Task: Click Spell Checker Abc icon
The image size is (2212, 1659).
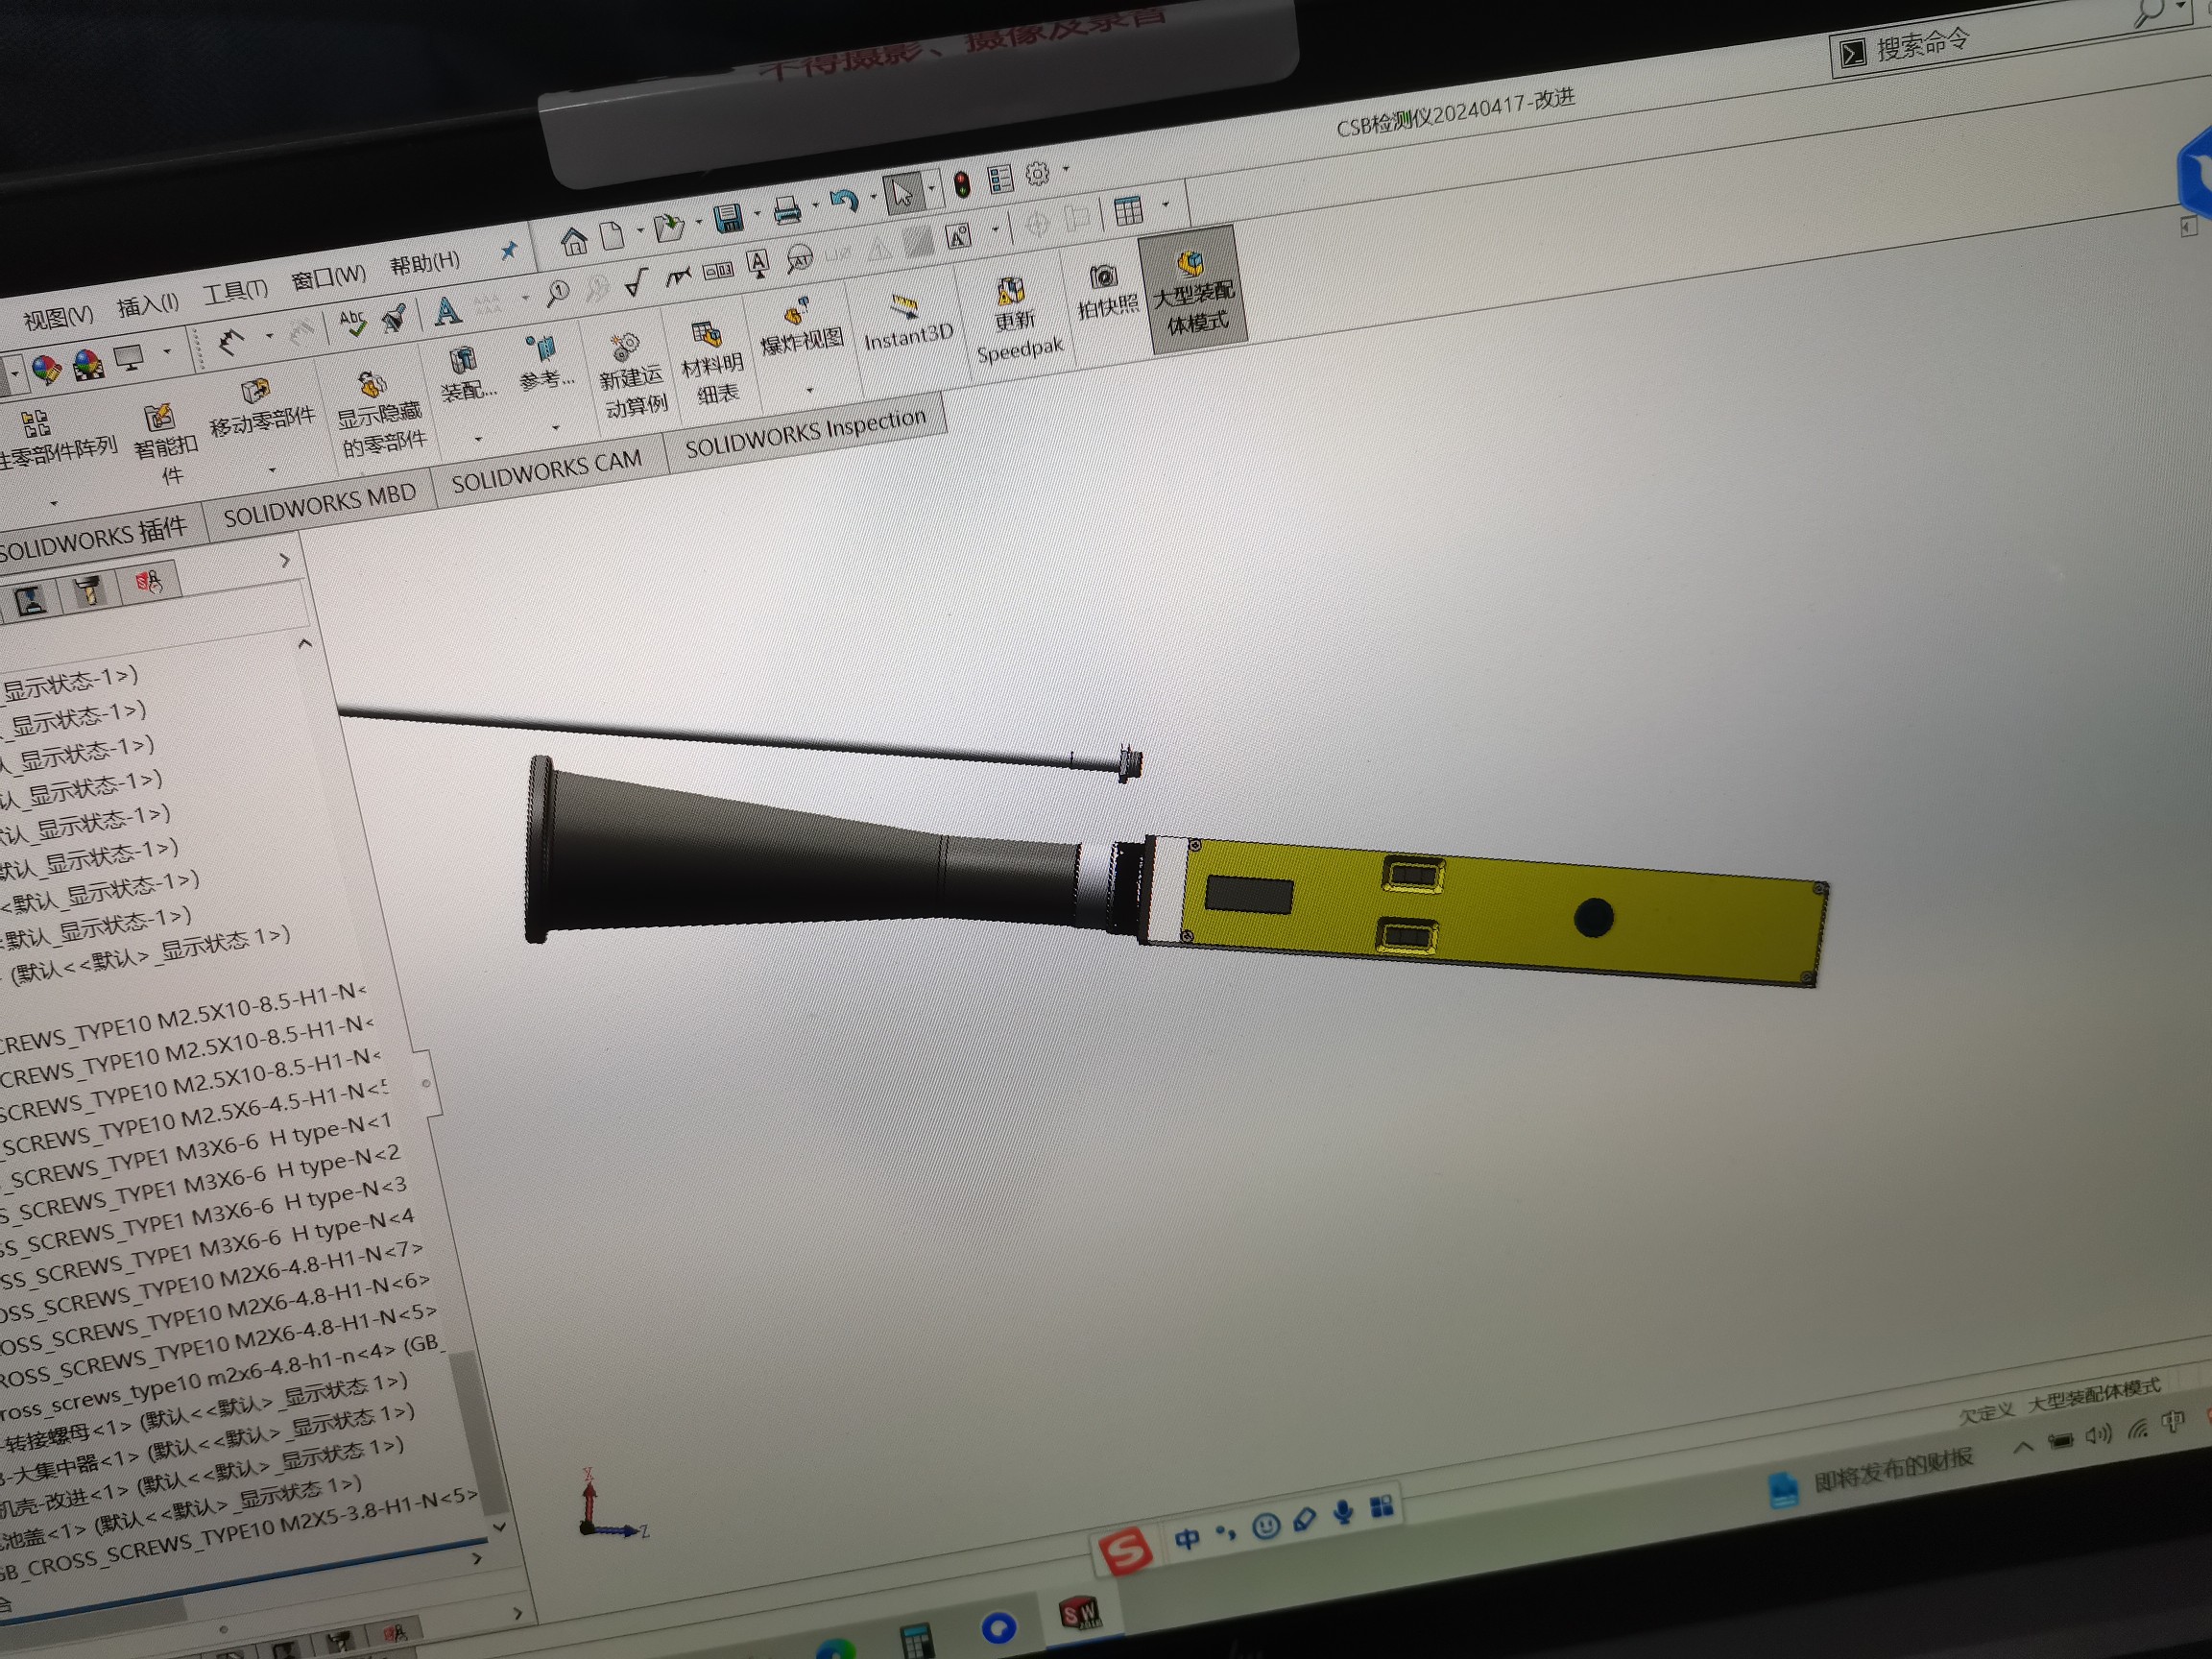Action: tap(352, 323)
